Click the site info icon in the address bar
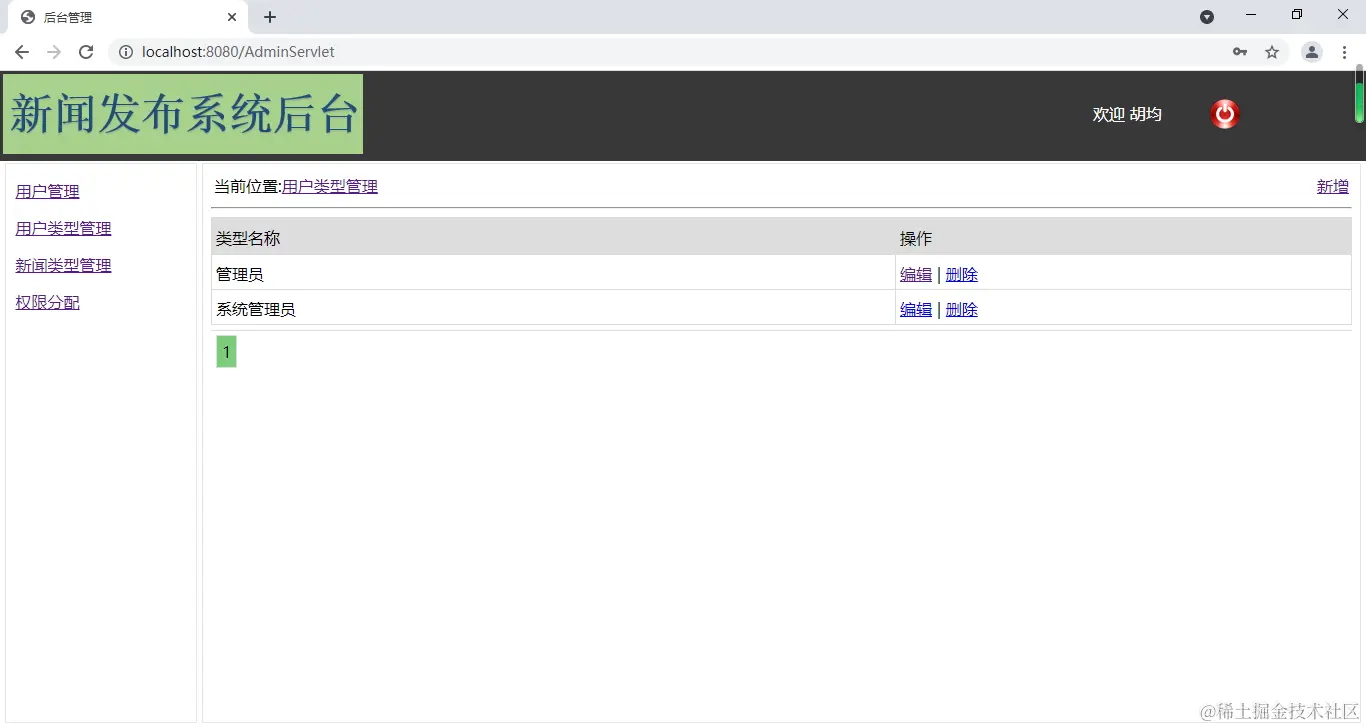 click(126, 52)
